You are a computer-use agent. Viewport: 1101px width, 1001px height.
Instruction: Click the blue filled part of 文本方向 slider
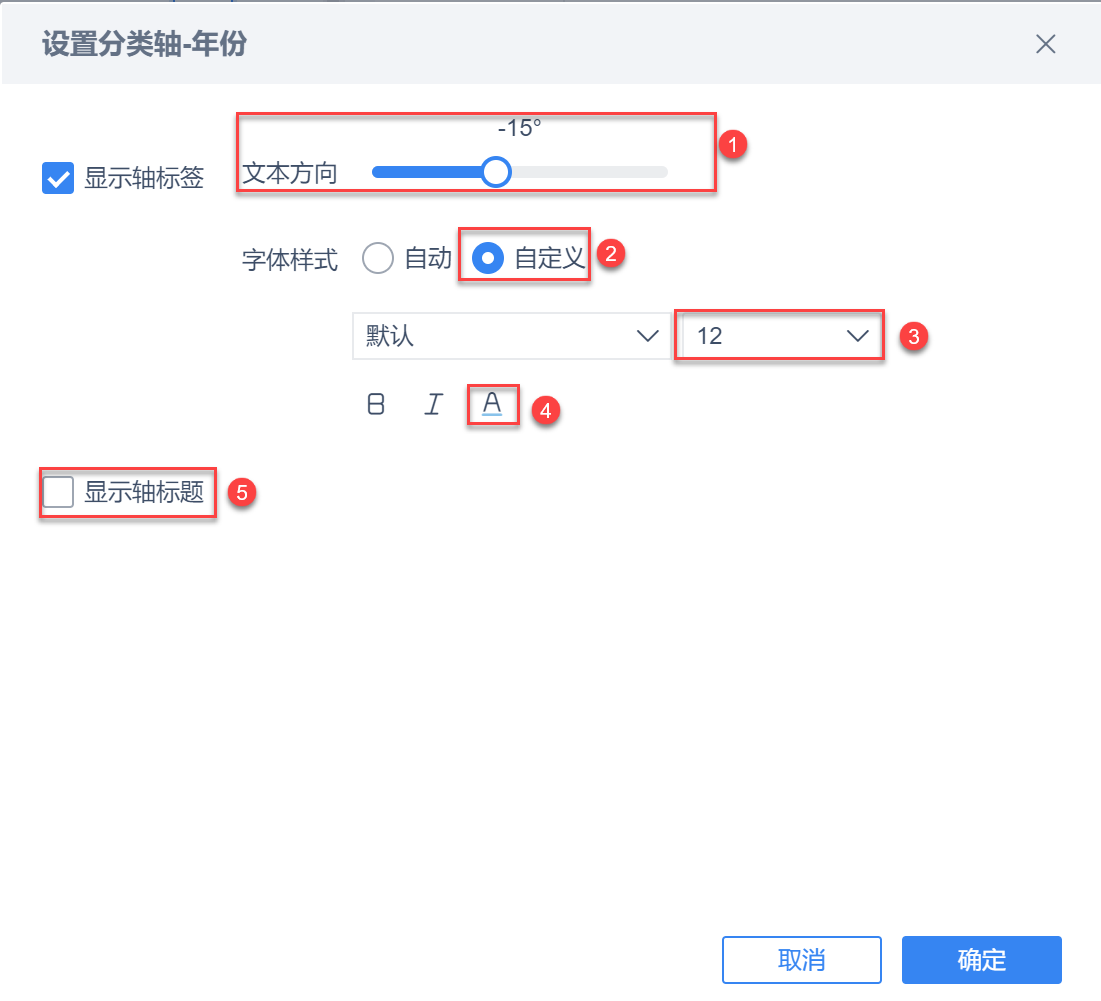point(427,172)
